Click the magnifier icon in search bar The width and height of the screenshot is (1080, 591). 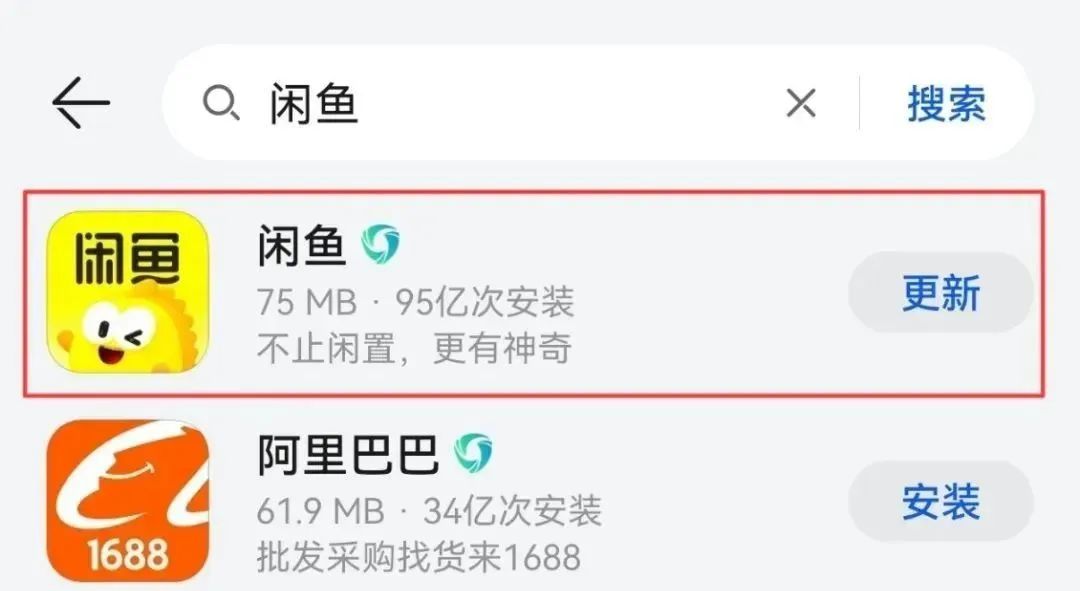[220, 104]
